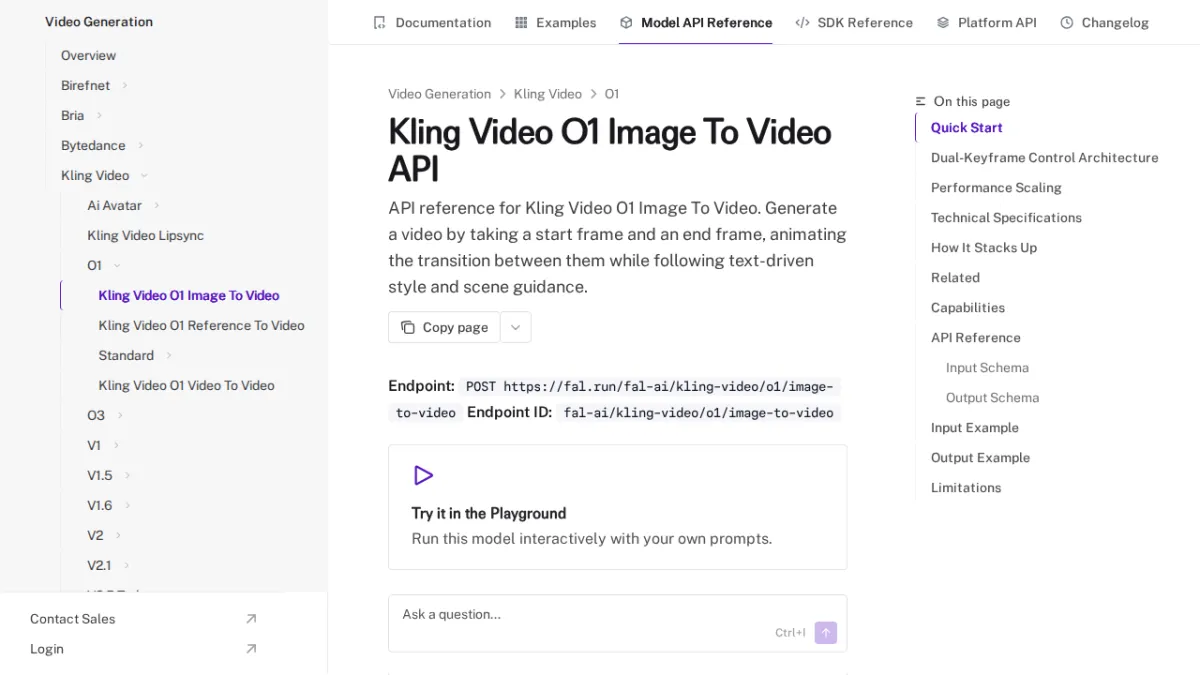1200x675 pixels.
Task: Jump to Dual-Keyframe Control Architecture section
Action: pos(1044,157)
